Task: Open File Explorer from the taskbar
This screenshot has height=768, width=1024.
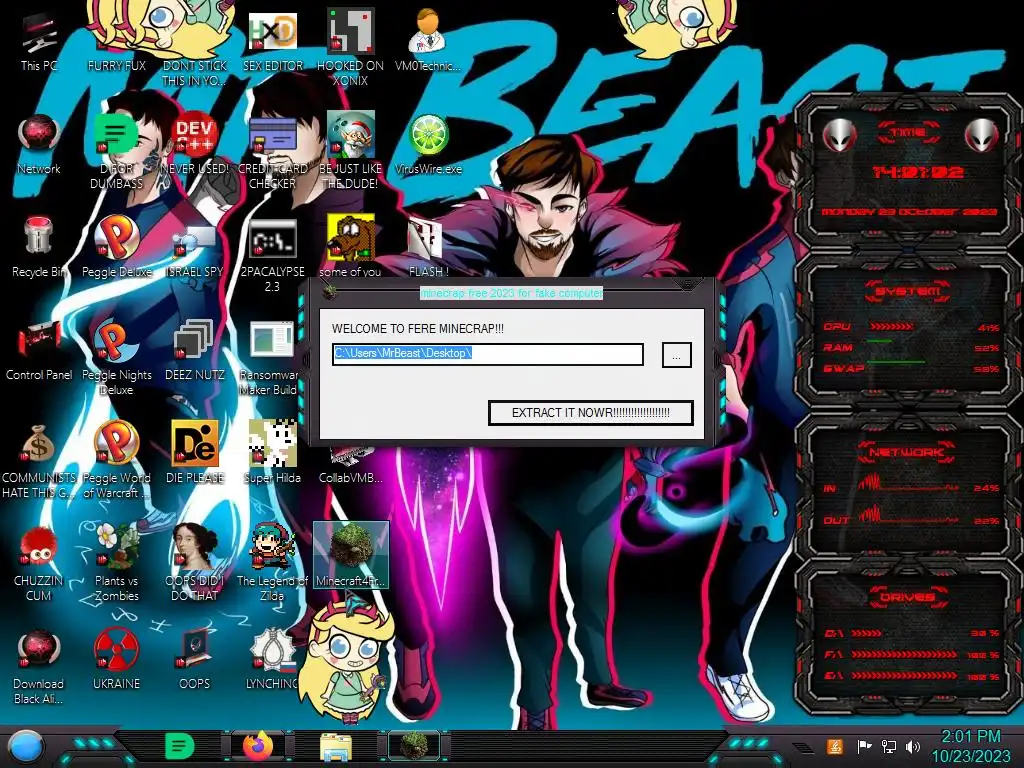Action: pos(336,747)
